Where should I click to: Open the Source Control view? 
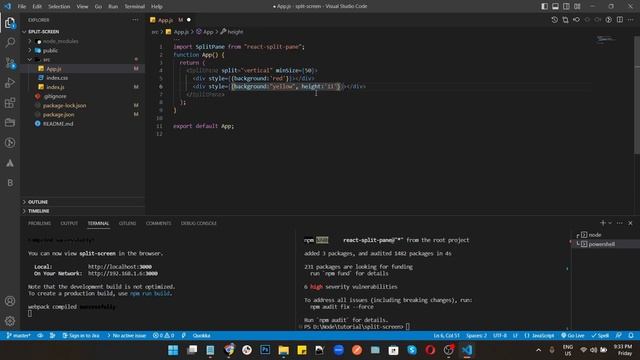(10, 63)
